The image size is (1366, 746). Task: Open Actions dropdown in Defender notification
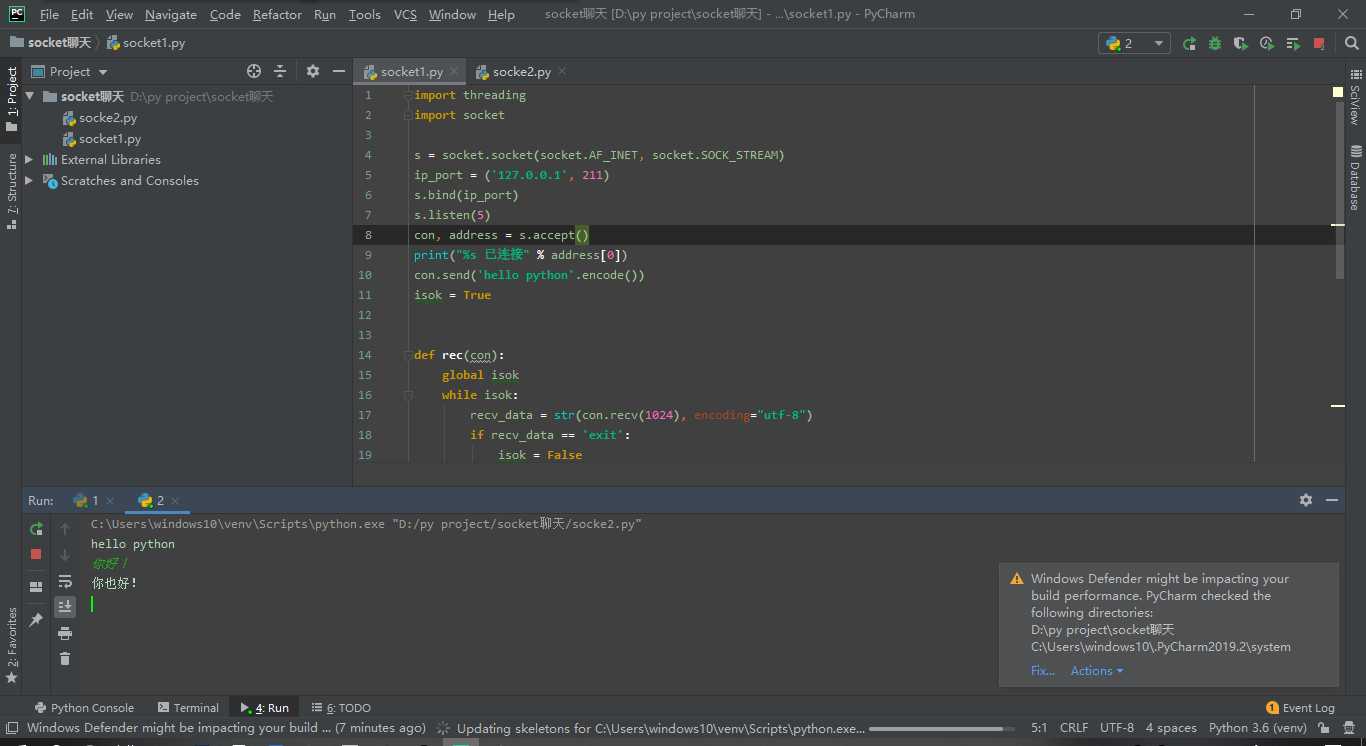click(1097, 671)
